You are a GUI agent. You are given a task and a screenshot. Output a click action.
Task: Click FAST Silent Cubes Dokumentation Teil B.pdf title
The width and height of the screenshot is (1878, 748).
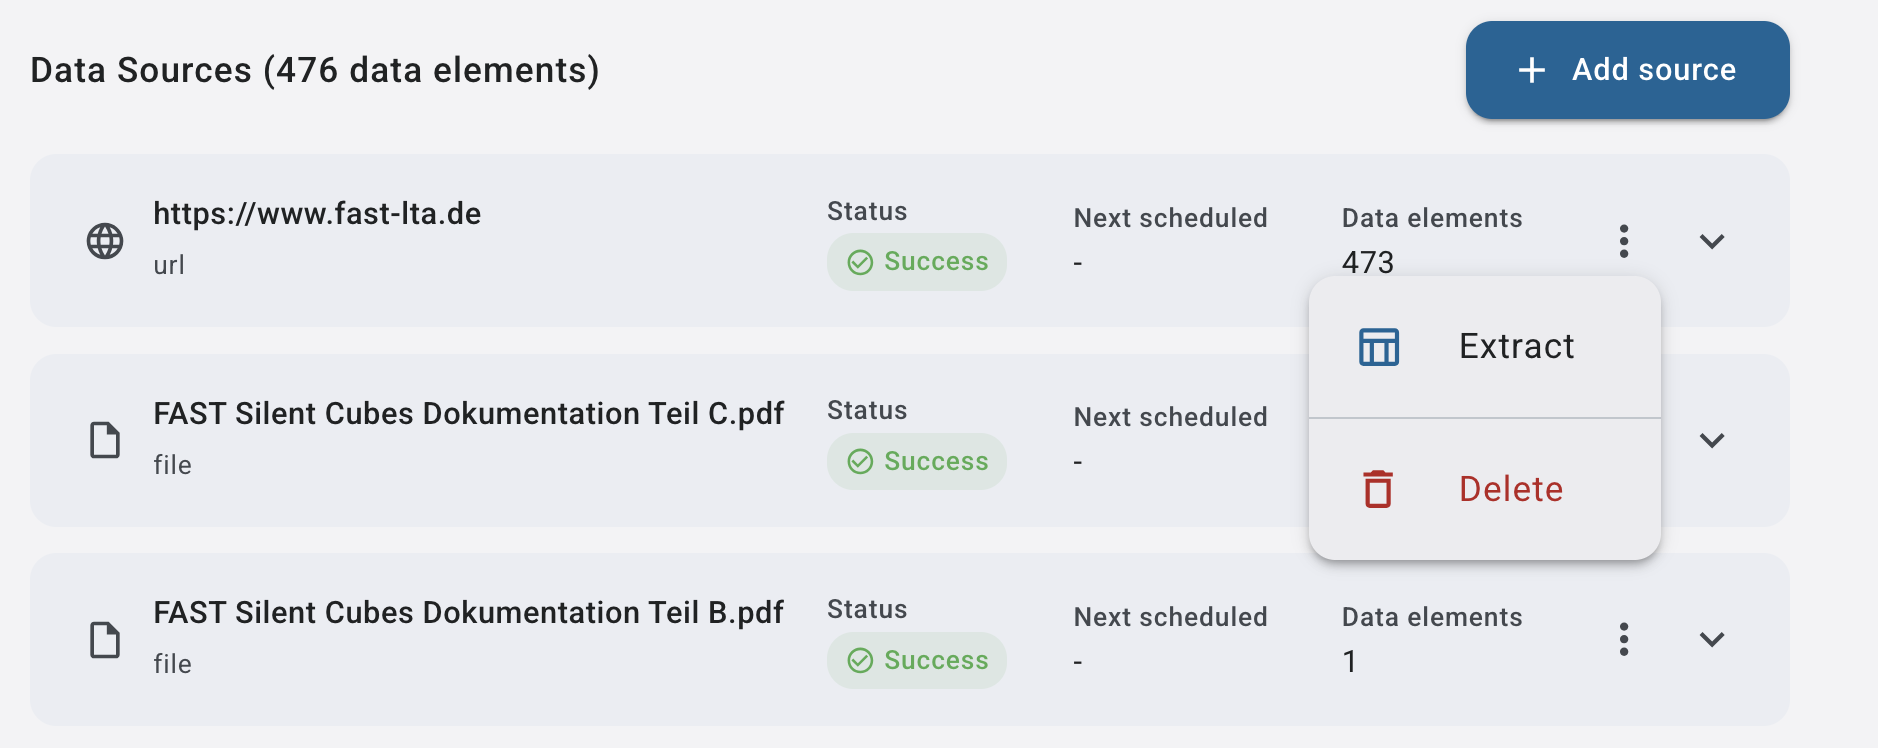pyautogui.click(x=468, y=612)
